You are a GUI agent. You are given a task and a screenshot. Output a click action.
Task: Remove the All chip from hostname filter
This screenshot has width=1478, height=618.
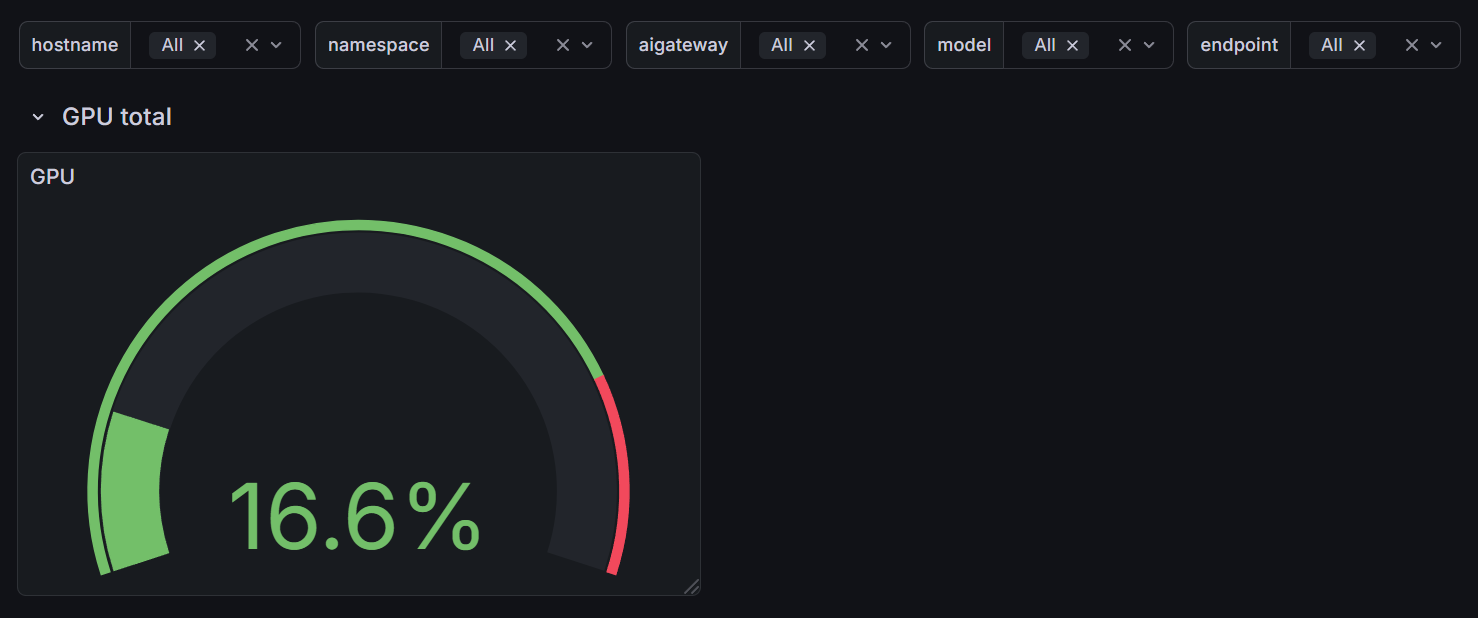[x=199, y=45]
